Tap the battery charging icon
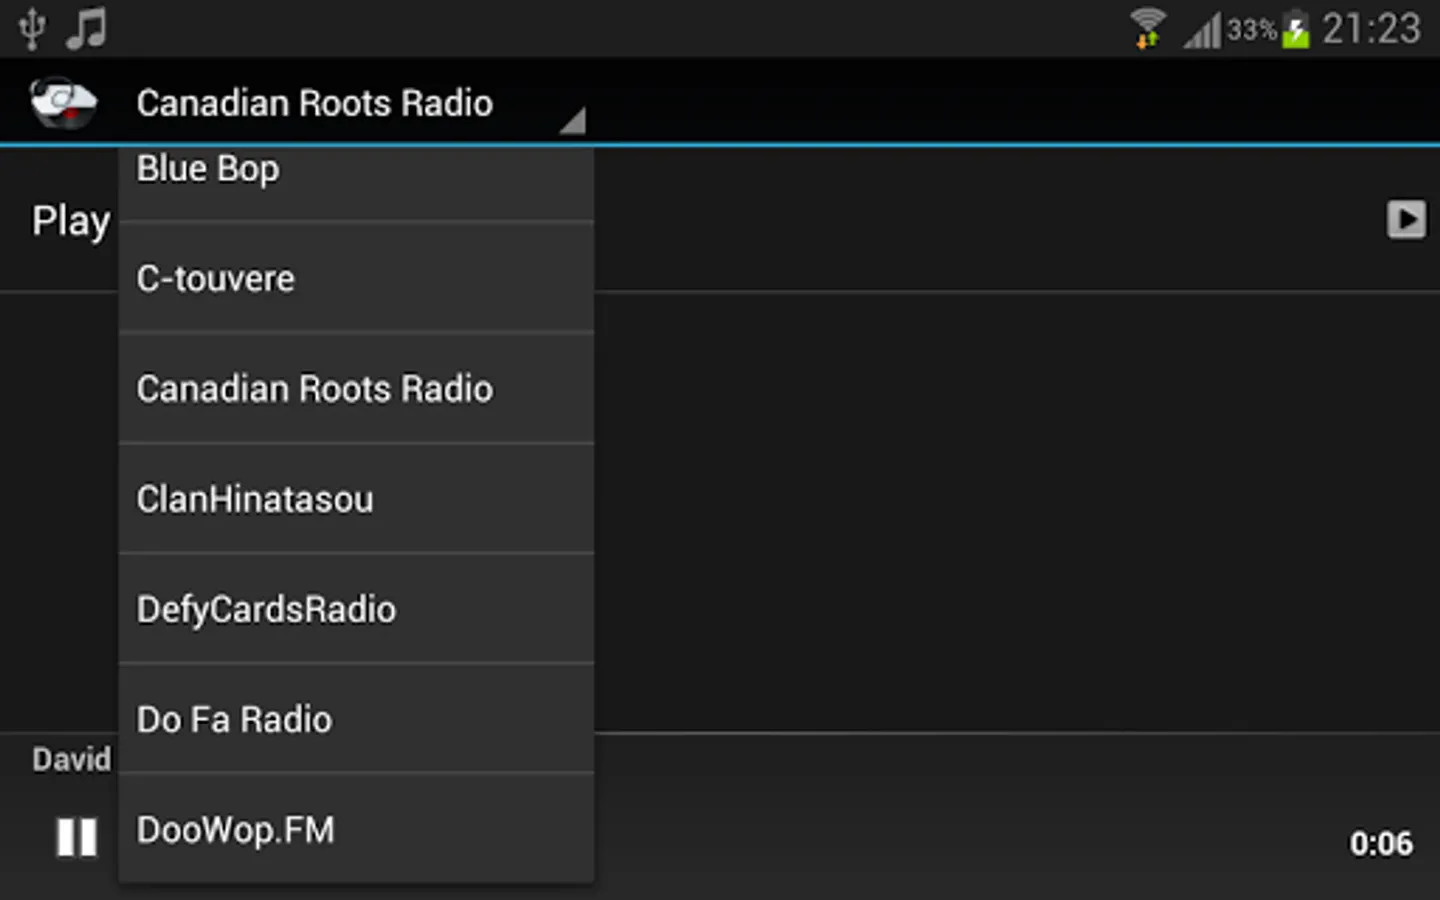 click(x=1296, y=28)
